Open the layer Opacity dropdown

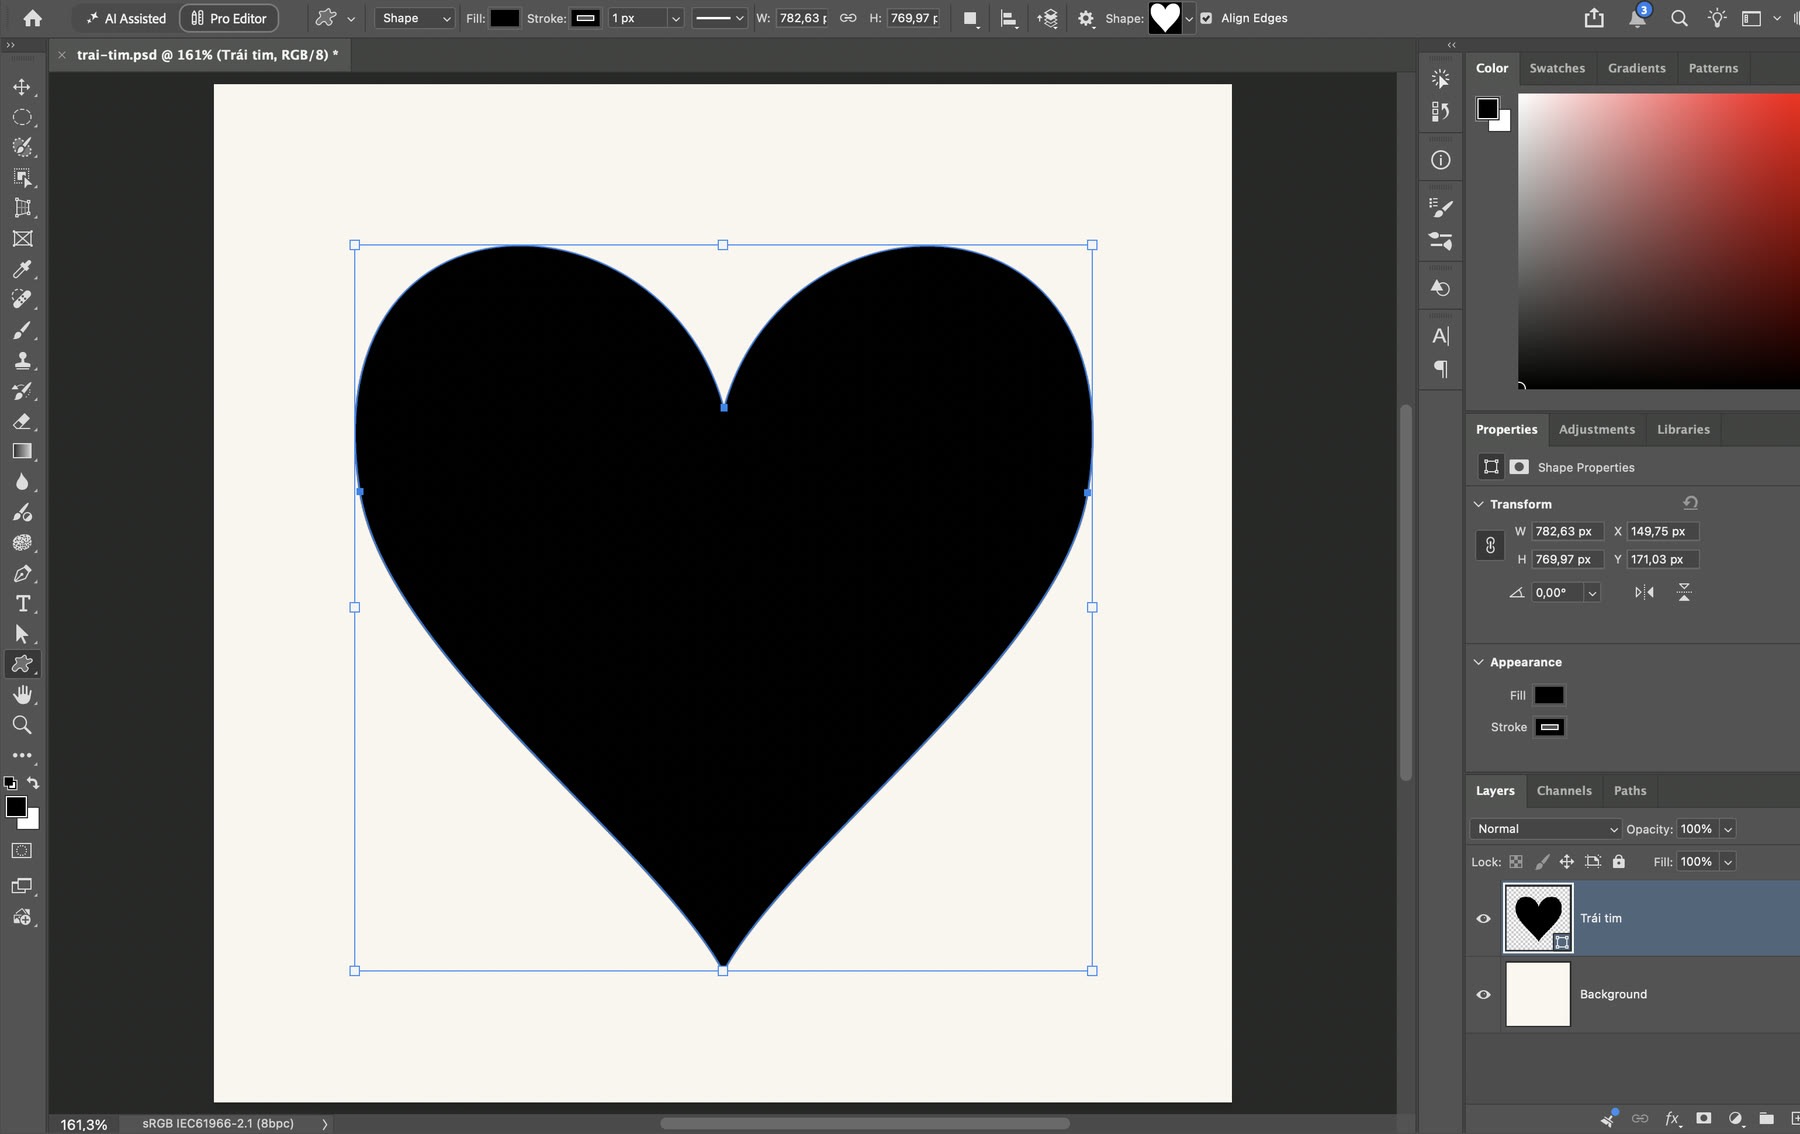click(1728, 829)
